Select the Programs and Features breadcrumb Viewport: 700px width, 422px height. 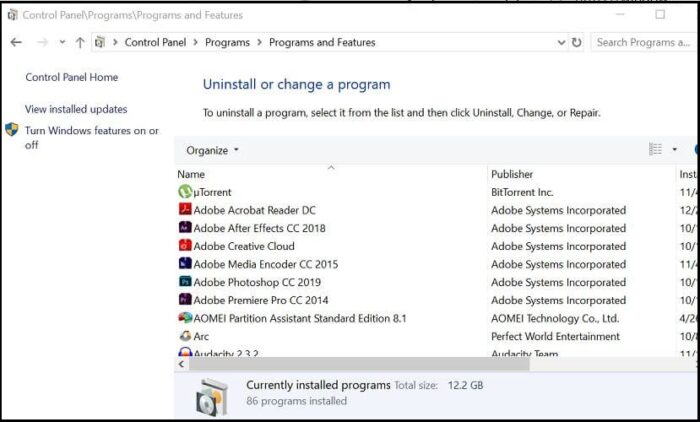[x=322, y=42]
